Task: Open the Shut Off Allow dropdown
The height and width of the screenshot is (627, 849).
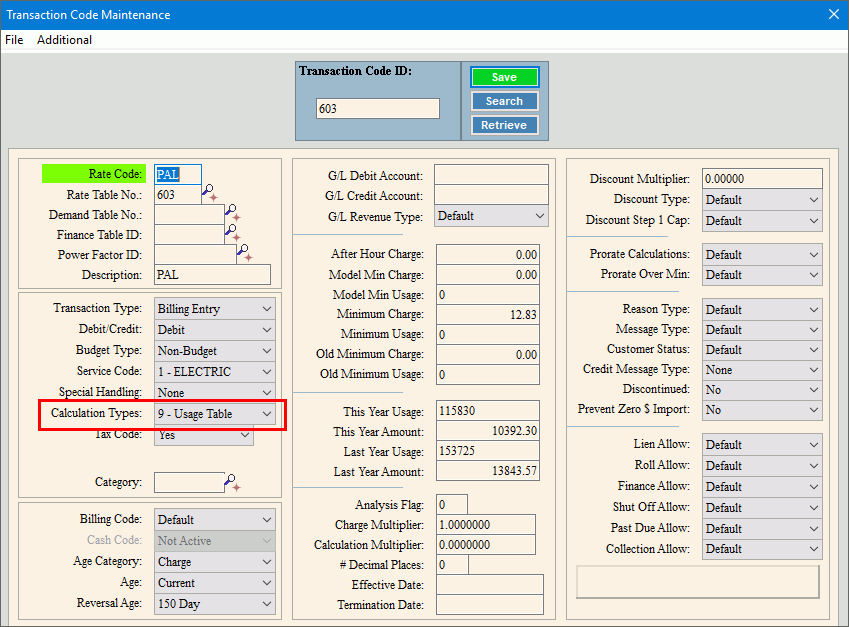Action: (x=813, y=507)
